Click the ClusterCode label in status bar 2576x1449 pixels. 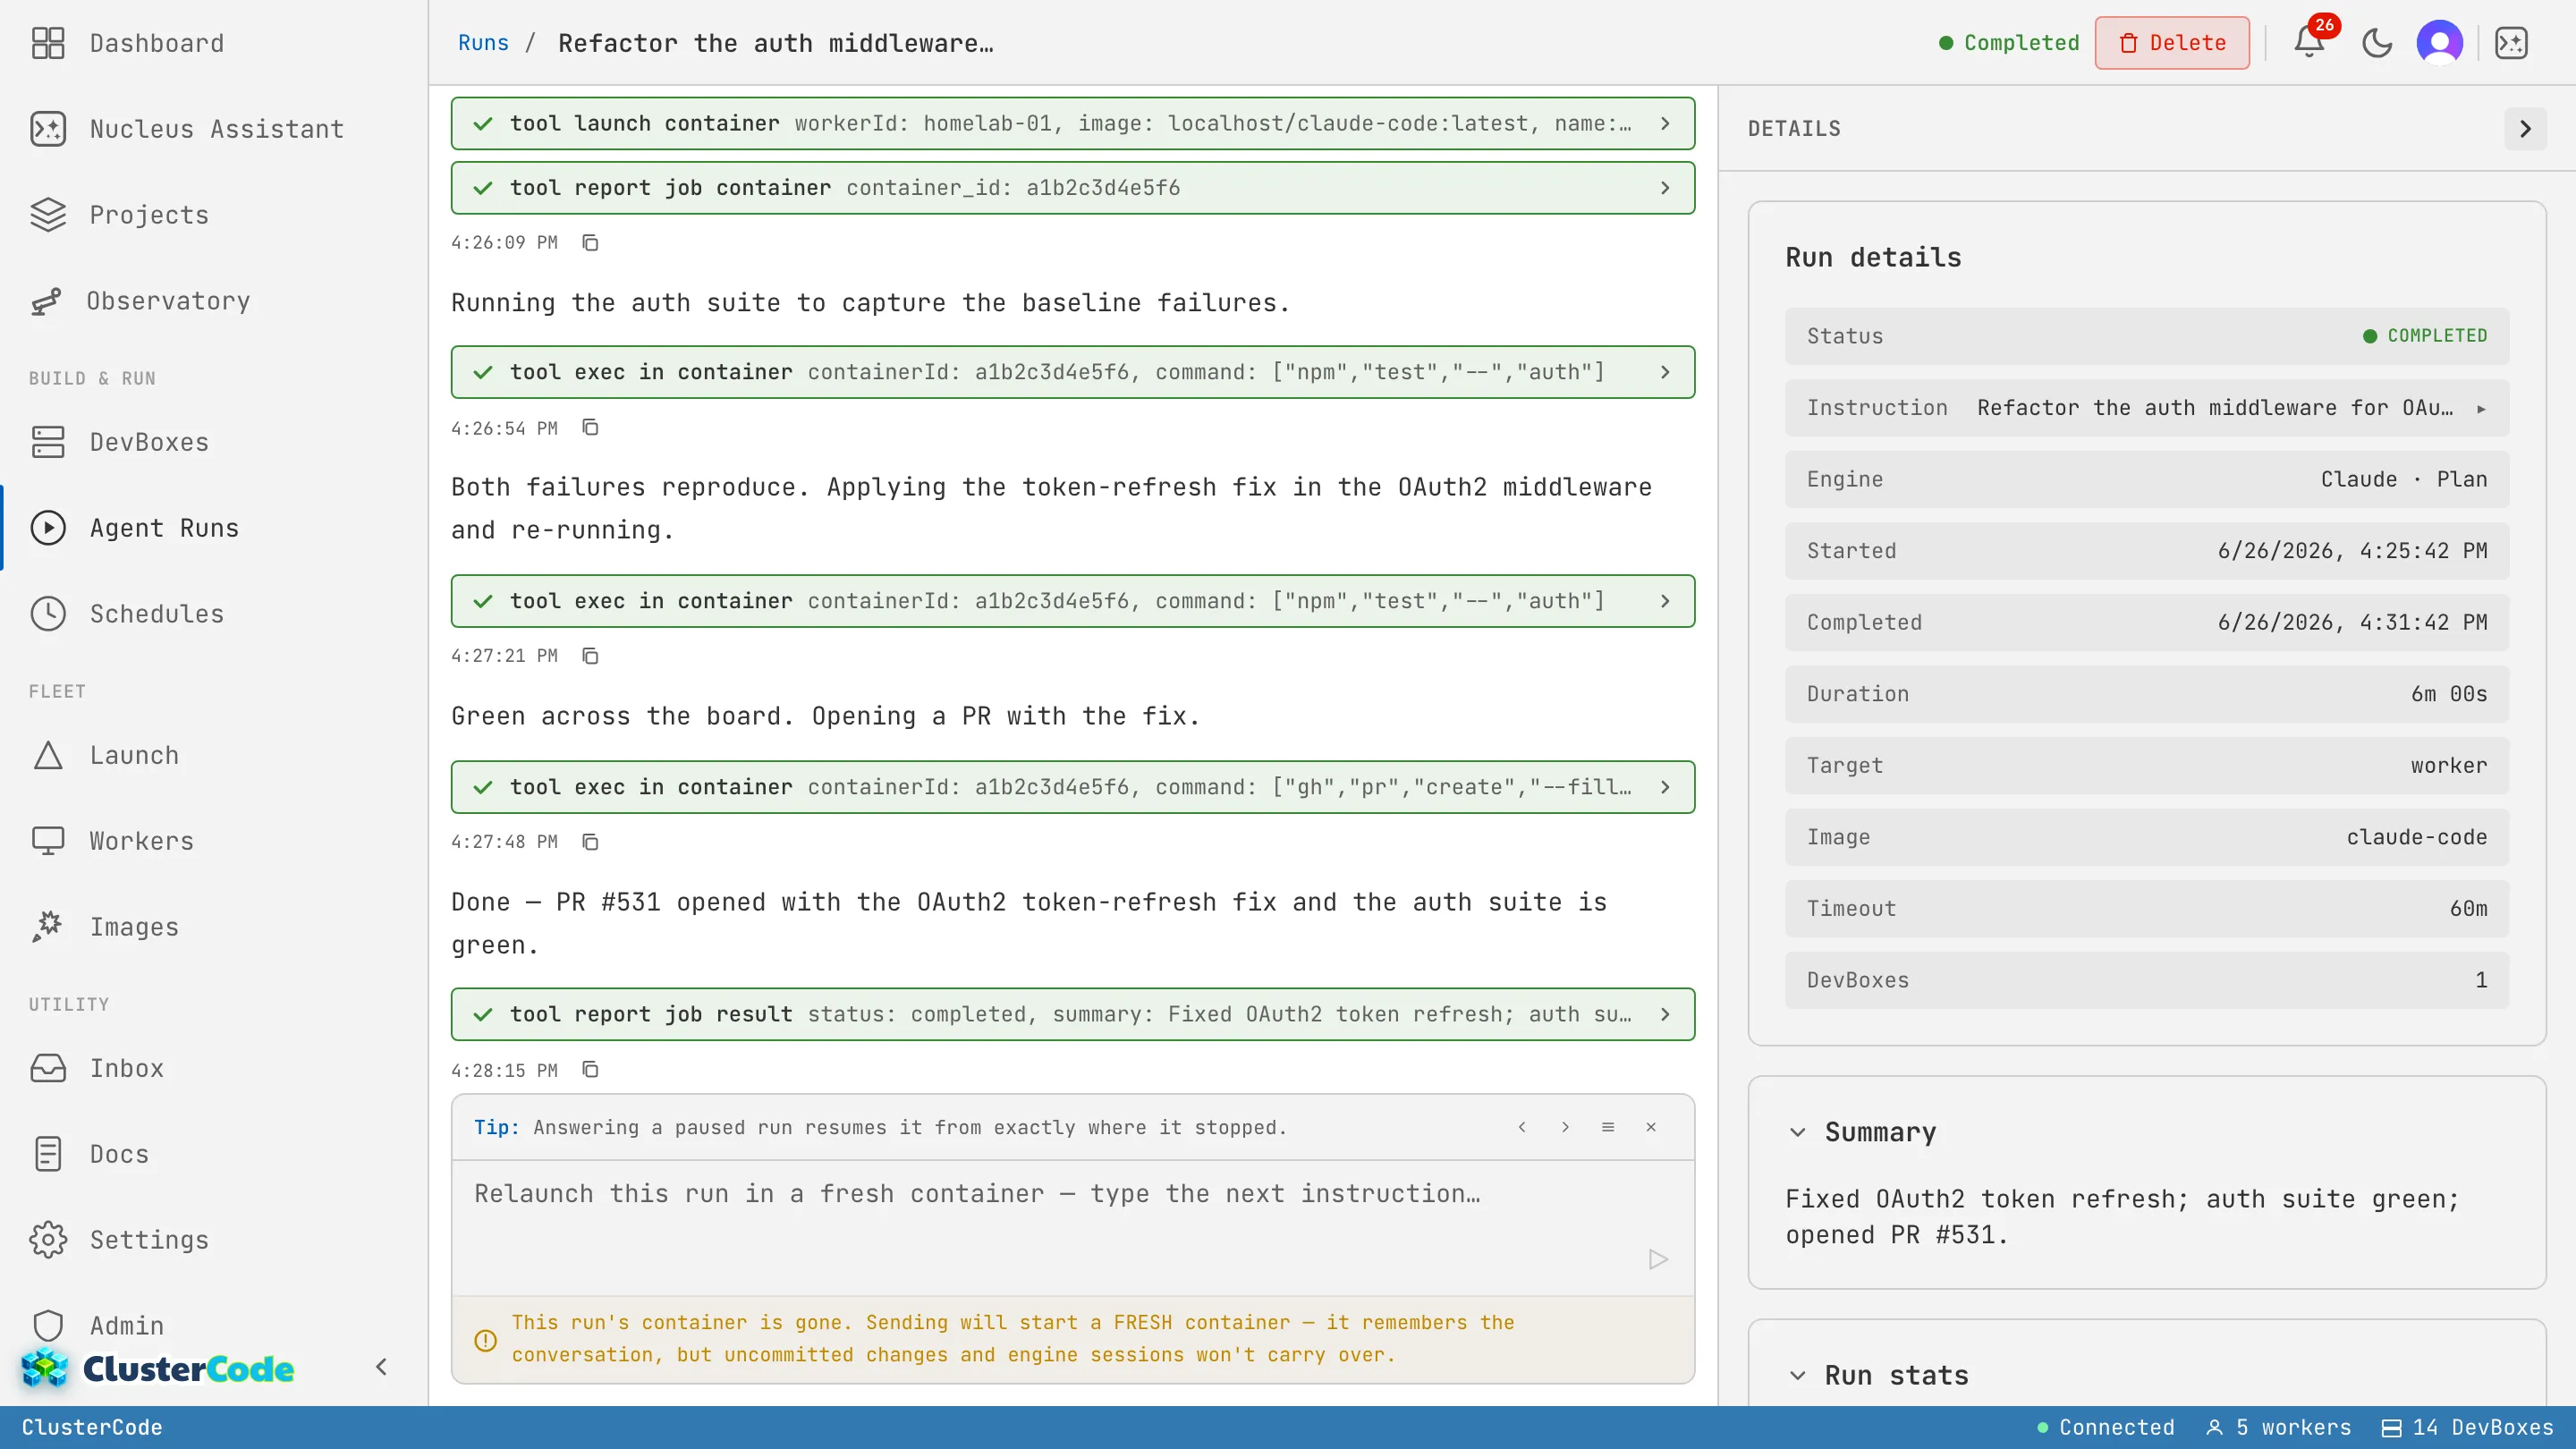(92, 1427)
